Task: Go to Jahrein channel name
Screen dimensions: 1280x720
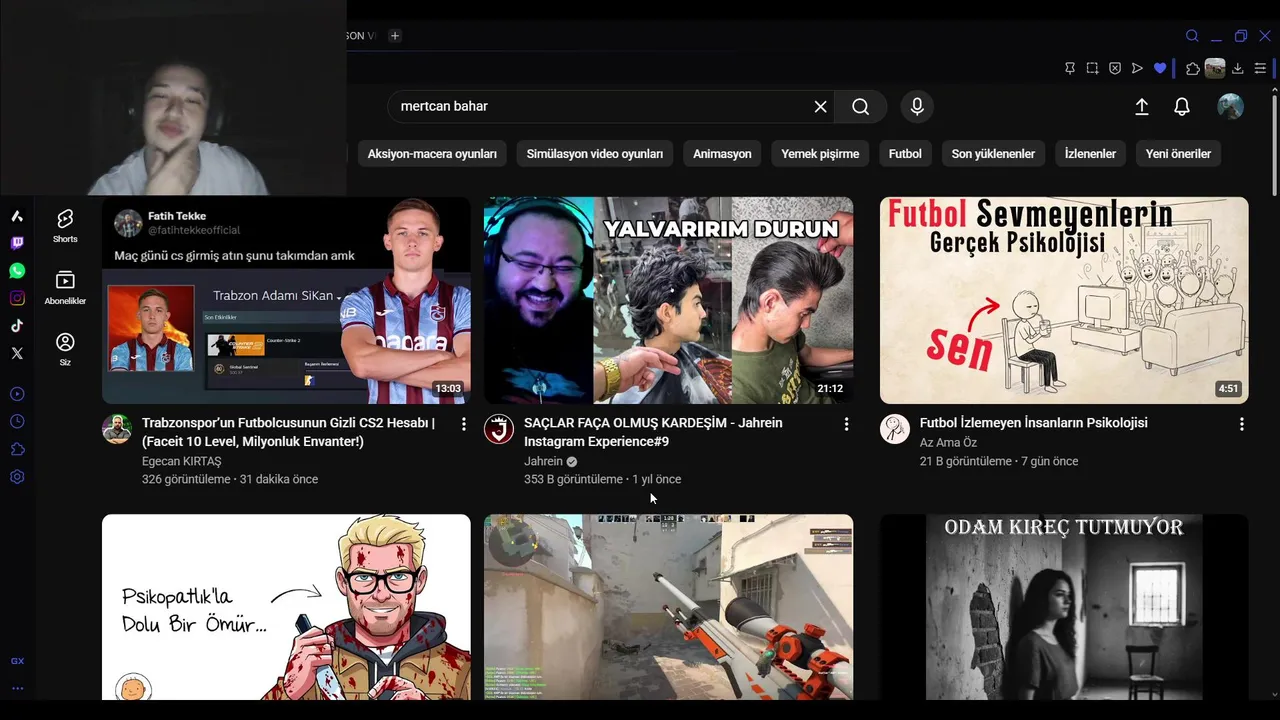Action: [543, 461]
